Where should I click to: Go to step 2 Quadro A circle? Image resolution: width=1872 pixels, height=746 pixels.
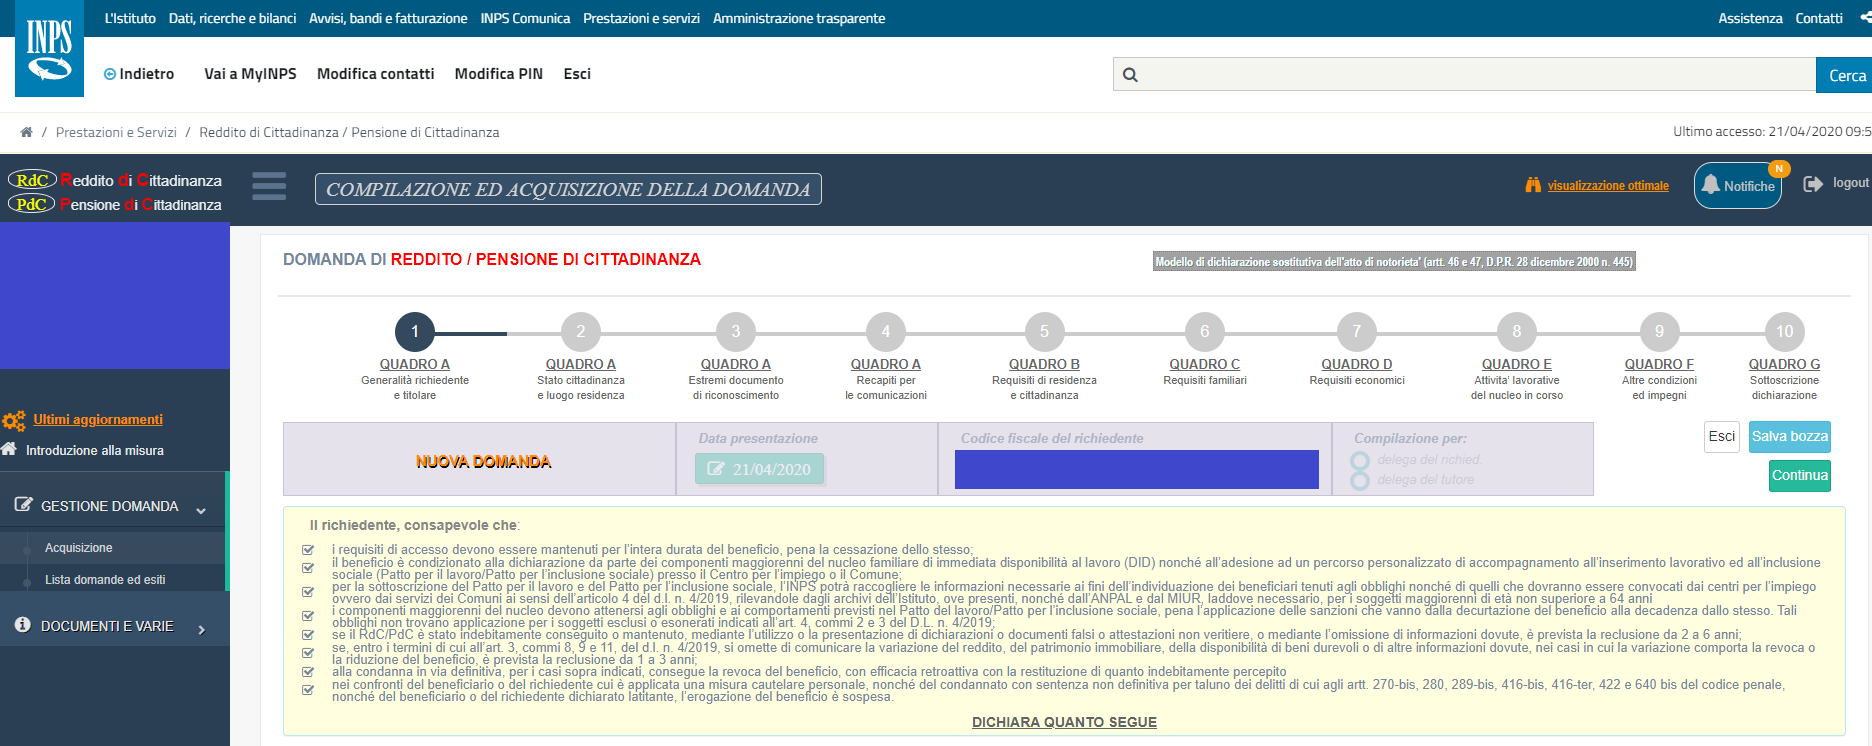[581, 332]
